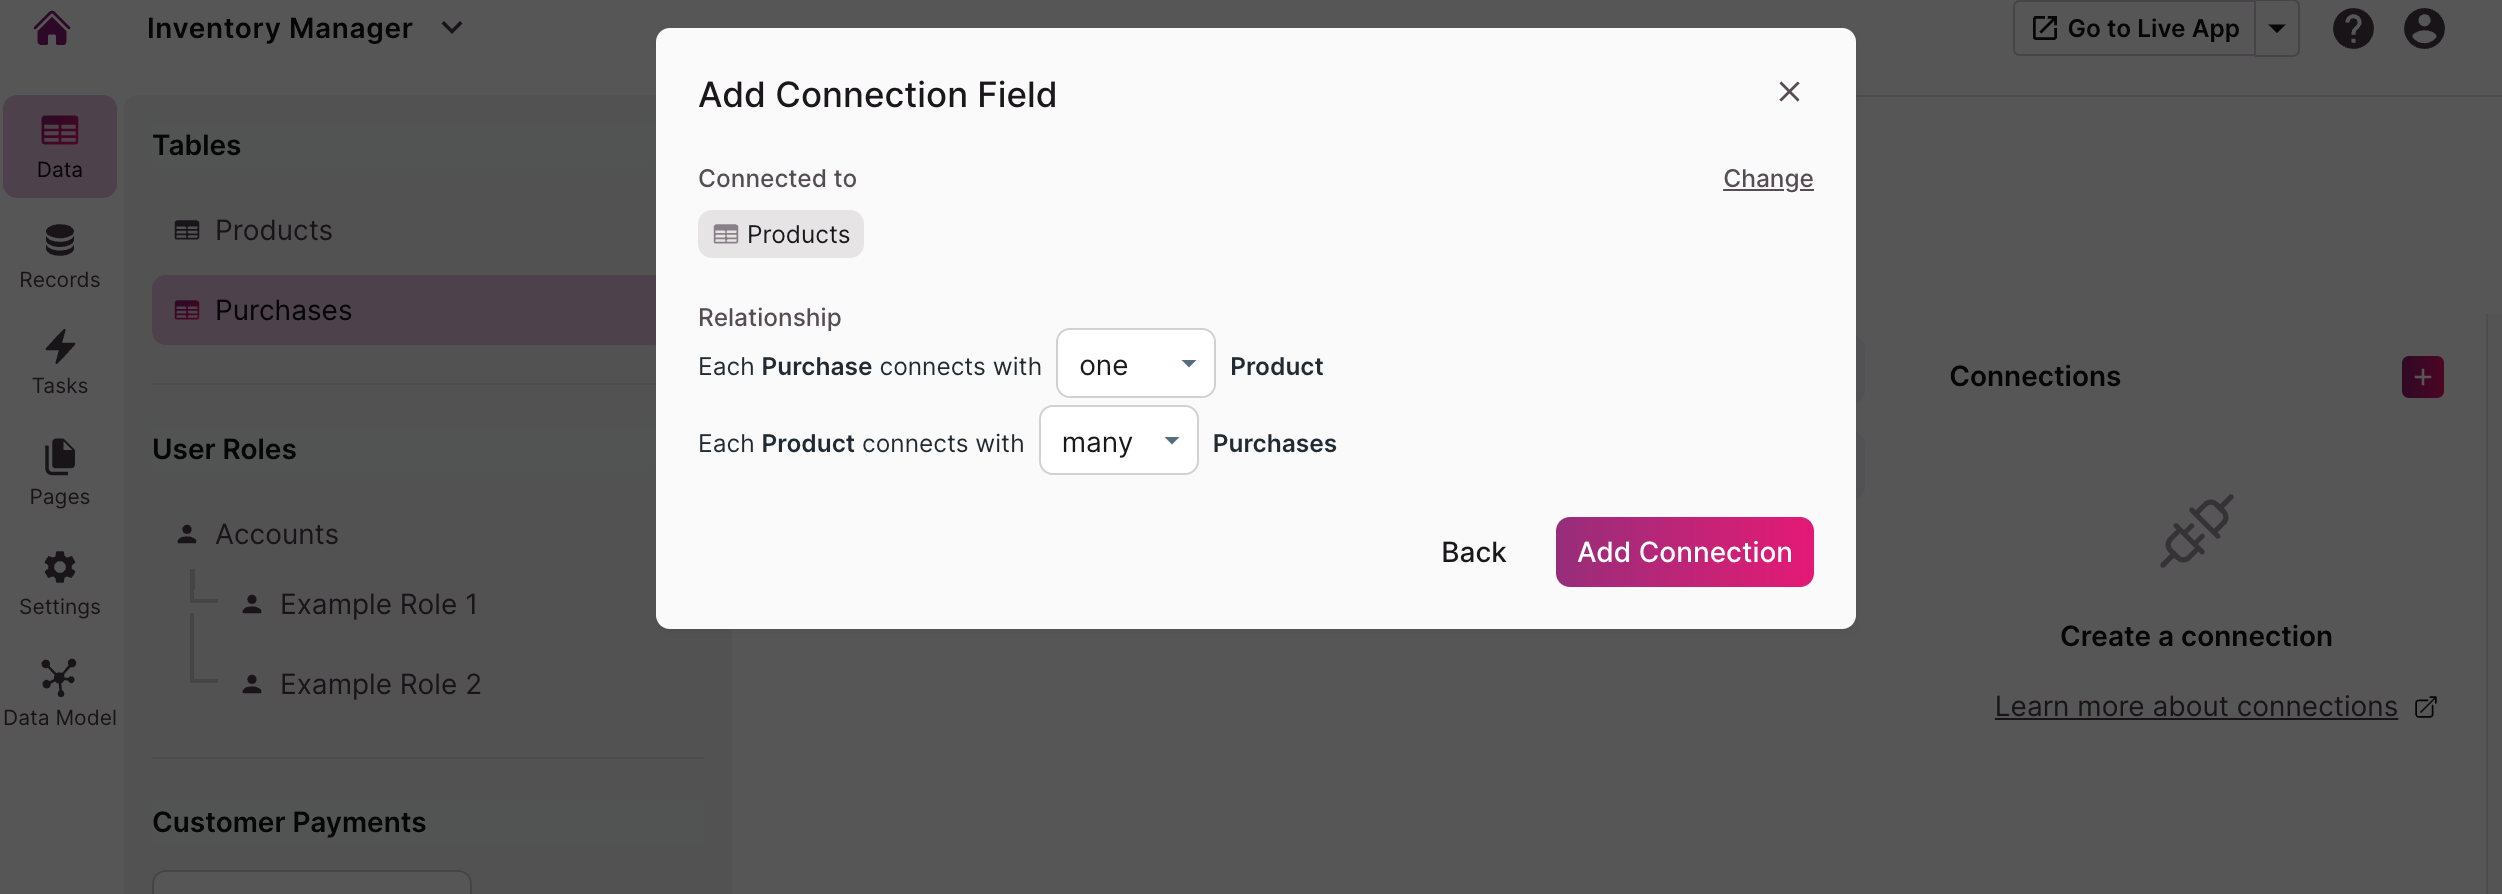Open the Records section in sidebar

click(x=60, y=257)
